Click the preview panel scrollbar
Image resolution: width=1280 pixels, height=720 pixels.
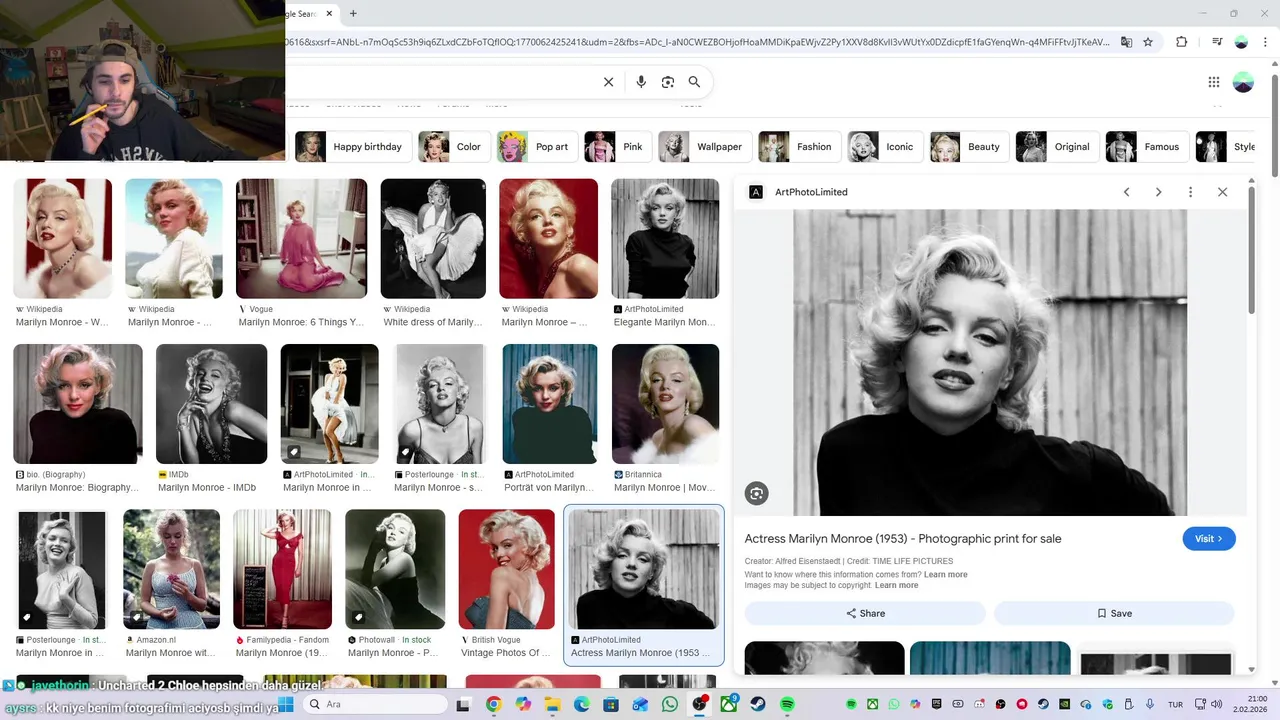tap(1252, 250)
